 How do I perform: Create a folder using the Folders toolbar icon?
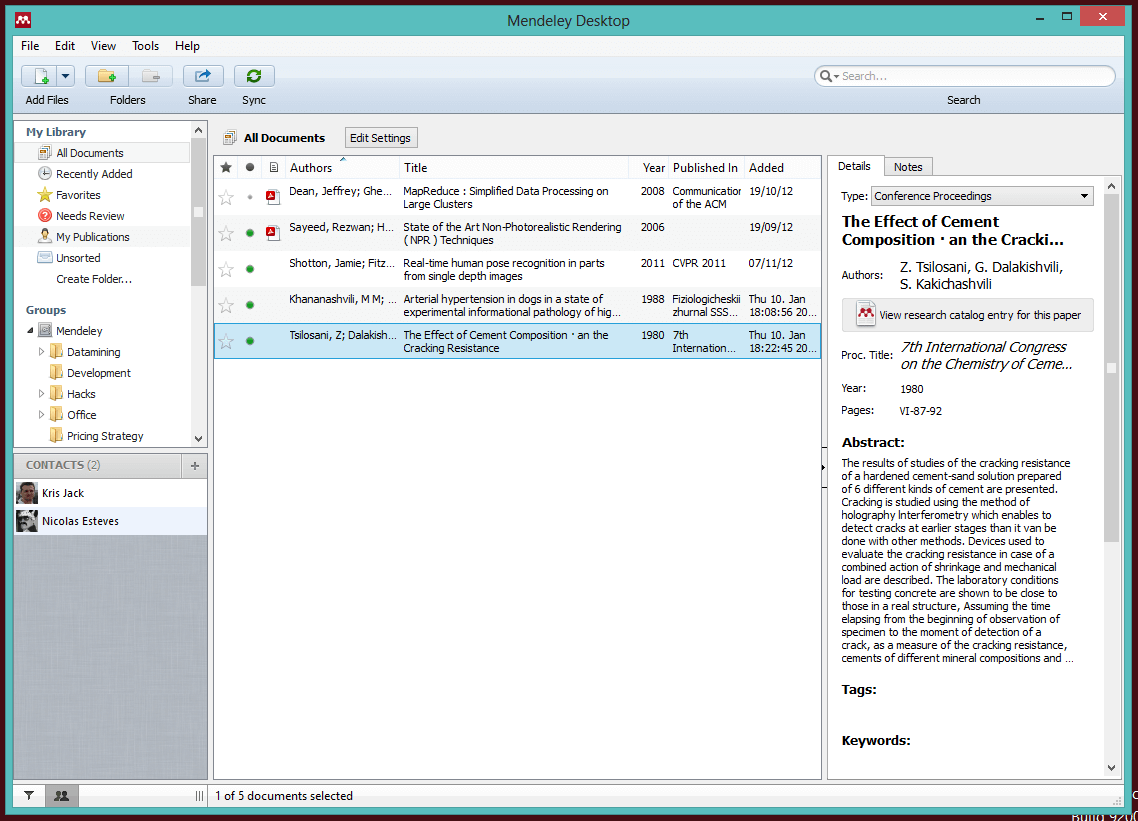tap(106, 75)
